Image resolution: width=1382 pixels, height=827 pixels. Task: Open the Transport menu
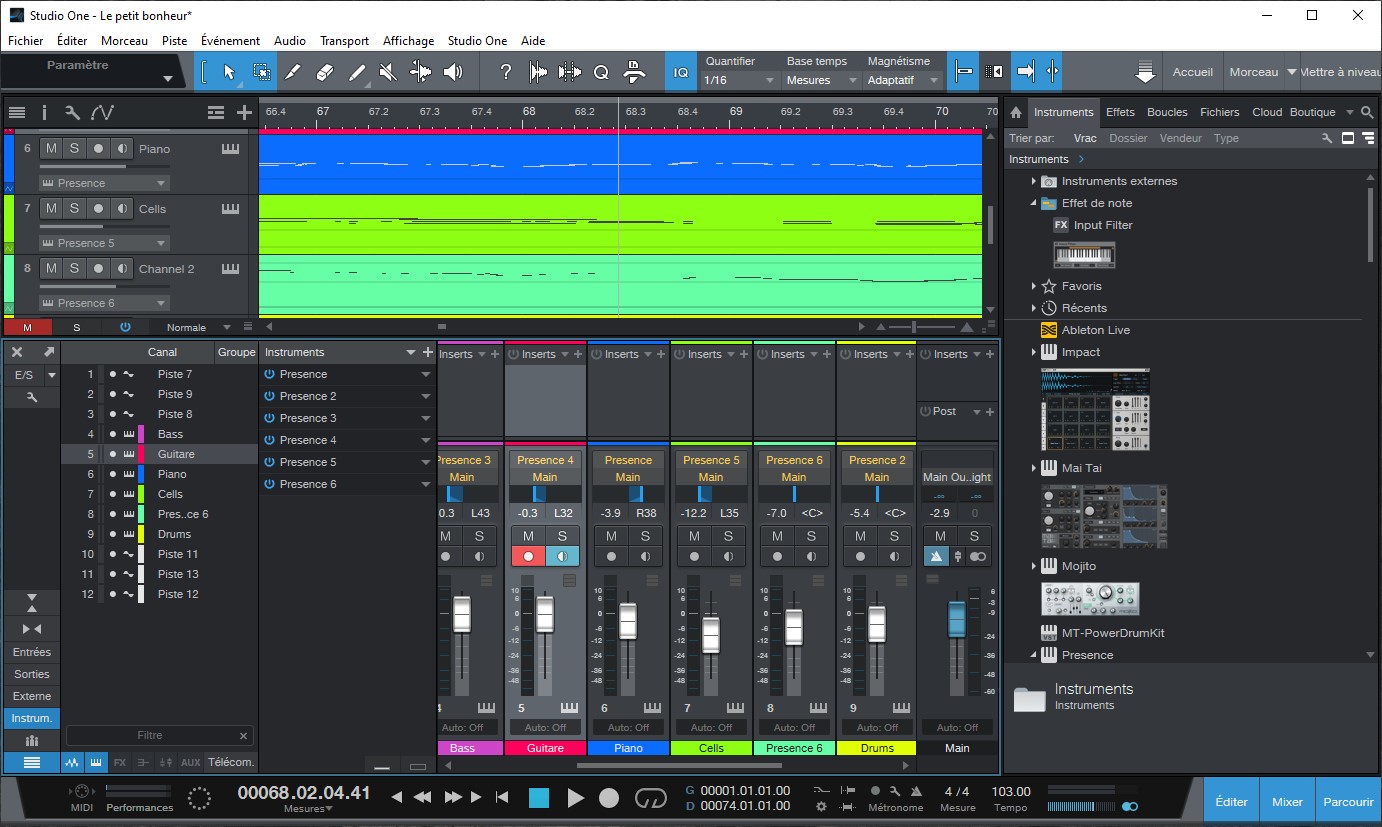click(x=344, y=41)
